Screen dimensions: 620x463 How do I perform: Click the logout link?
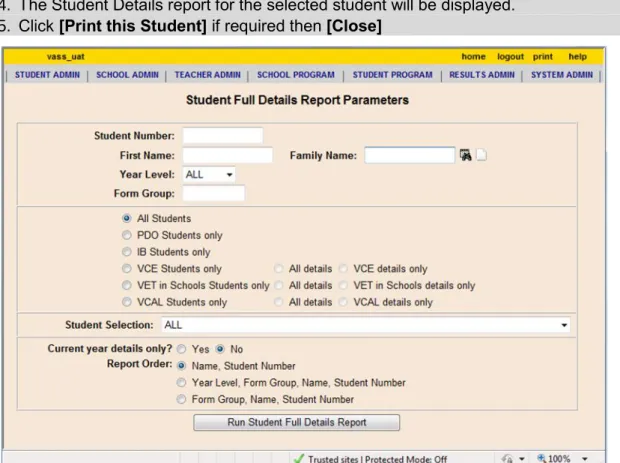(510, 57)
